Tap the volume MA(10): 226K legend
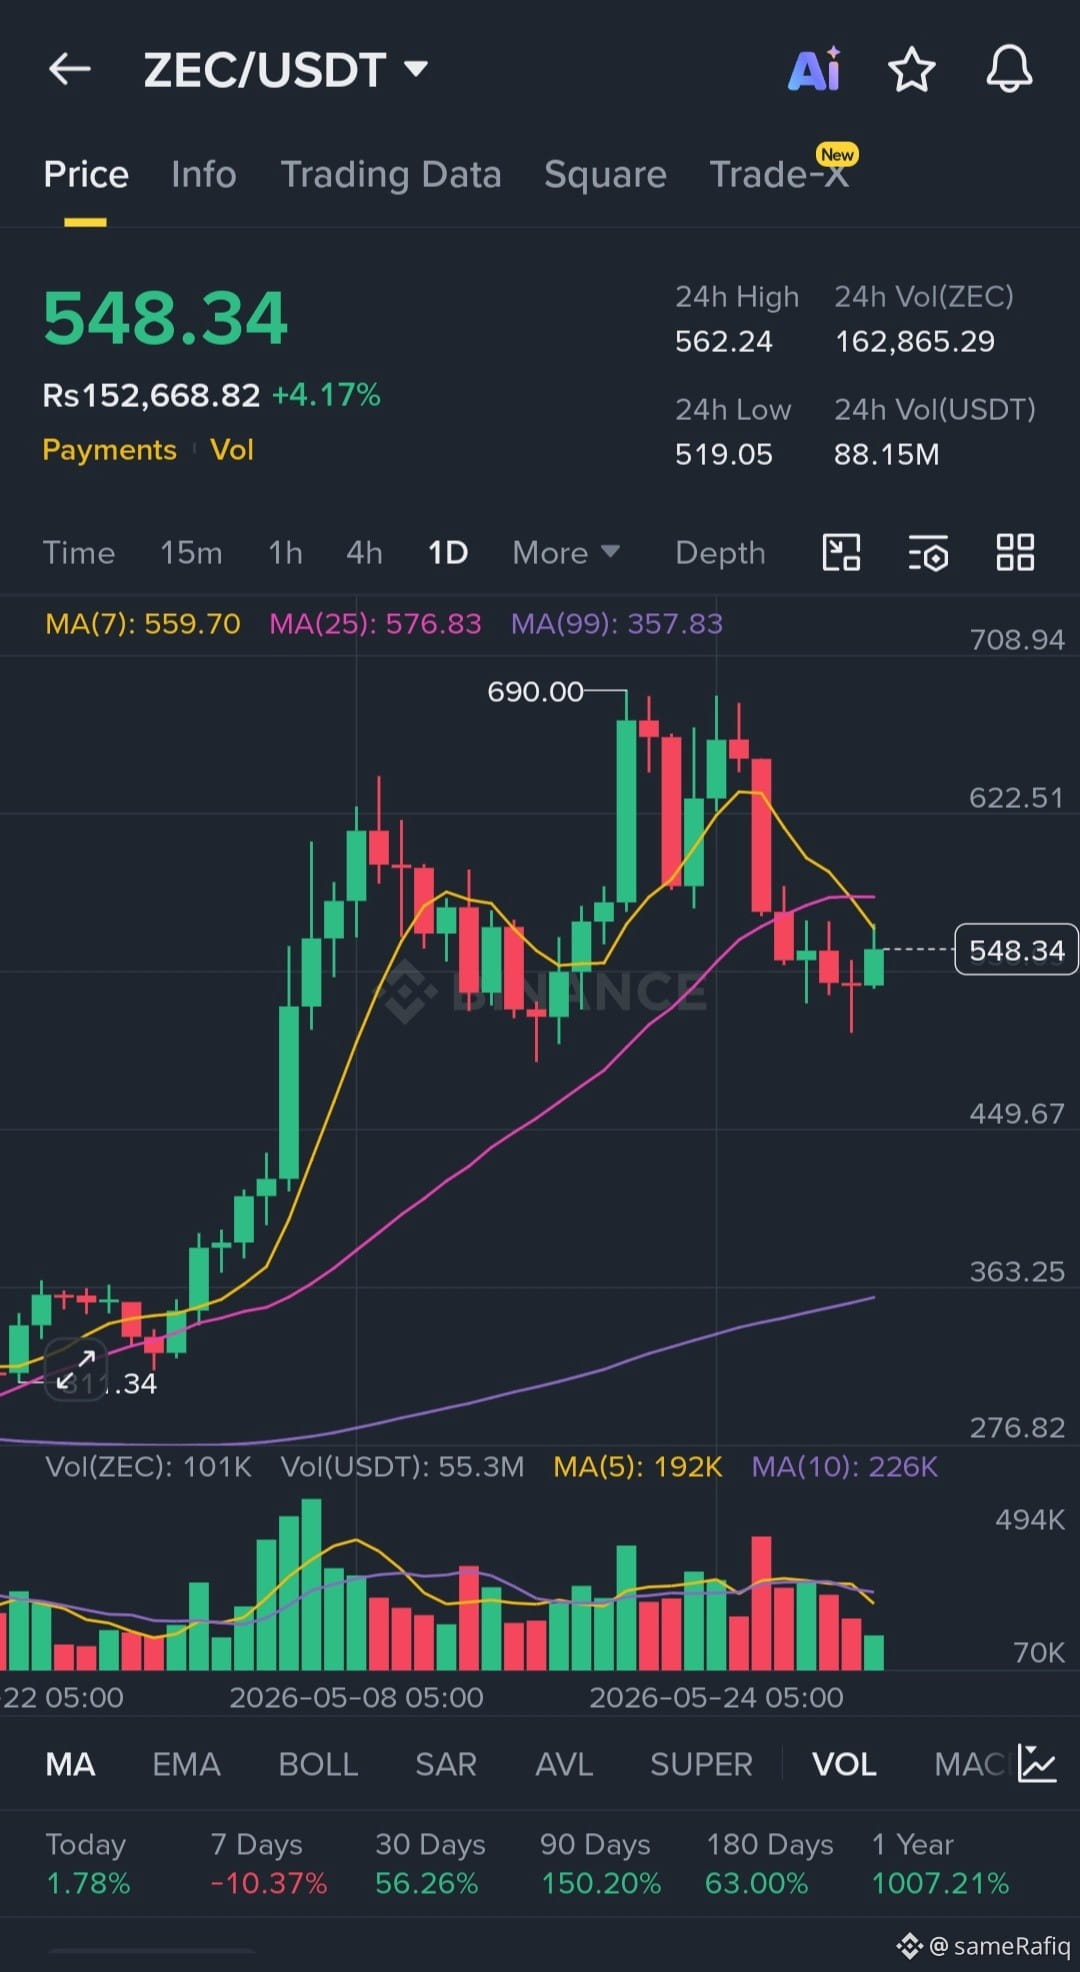Screen dimensions: 1080x1972 [x=845, y=1467]
